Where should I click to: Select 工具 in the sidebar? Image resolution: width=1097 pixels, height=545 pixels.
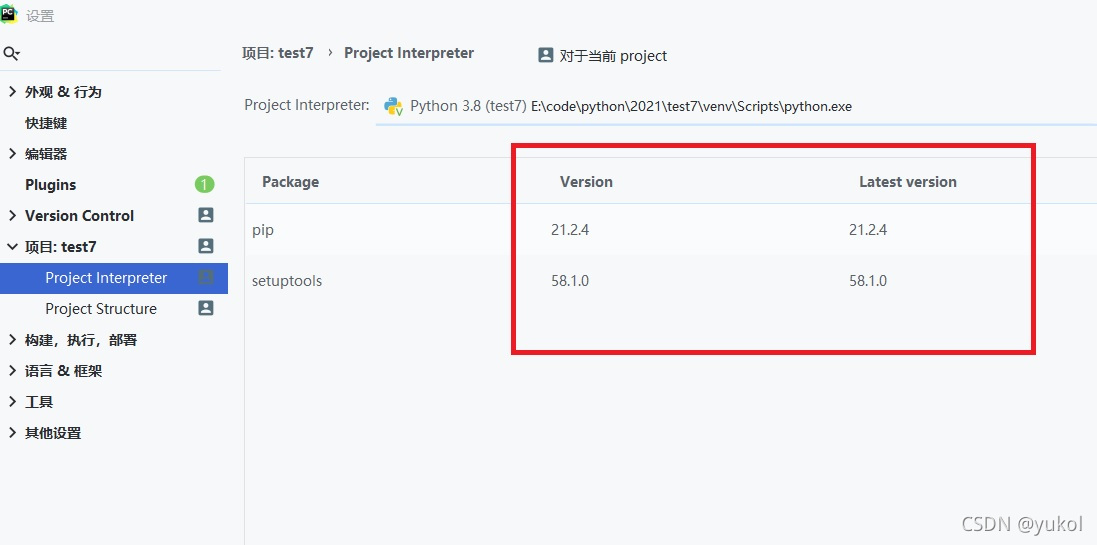click(39, 402)
